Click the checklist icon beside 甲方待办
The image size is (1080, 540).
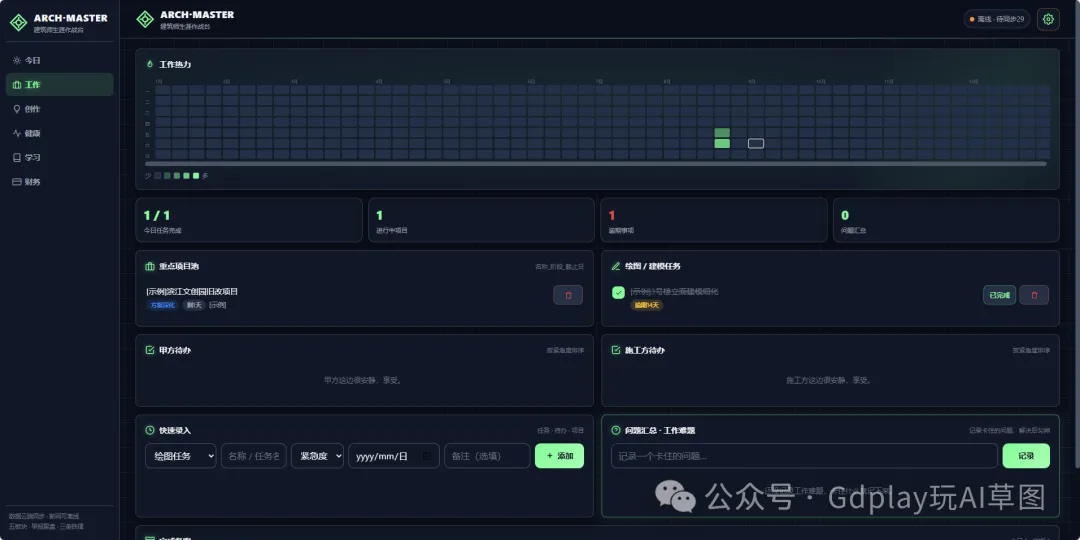(149, 350)
